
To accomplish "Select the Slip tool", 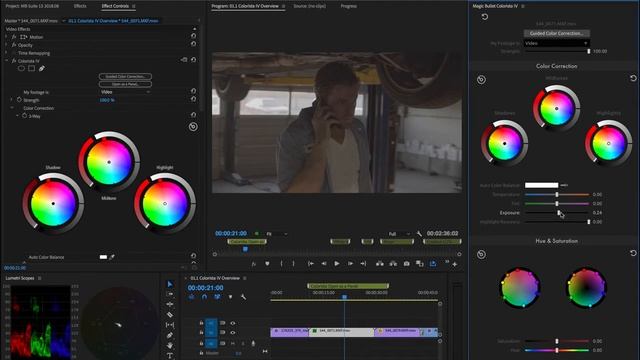I will 170,325.
